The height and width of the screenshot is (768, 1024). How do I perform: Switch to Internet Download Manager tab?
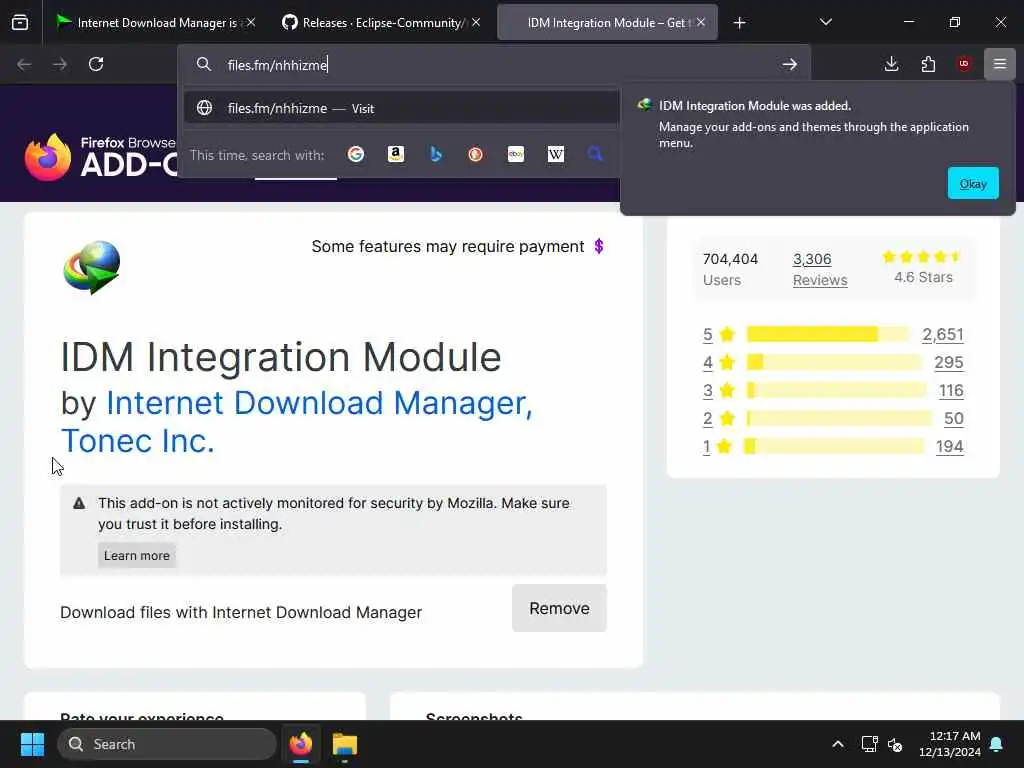tap(155, 22)
